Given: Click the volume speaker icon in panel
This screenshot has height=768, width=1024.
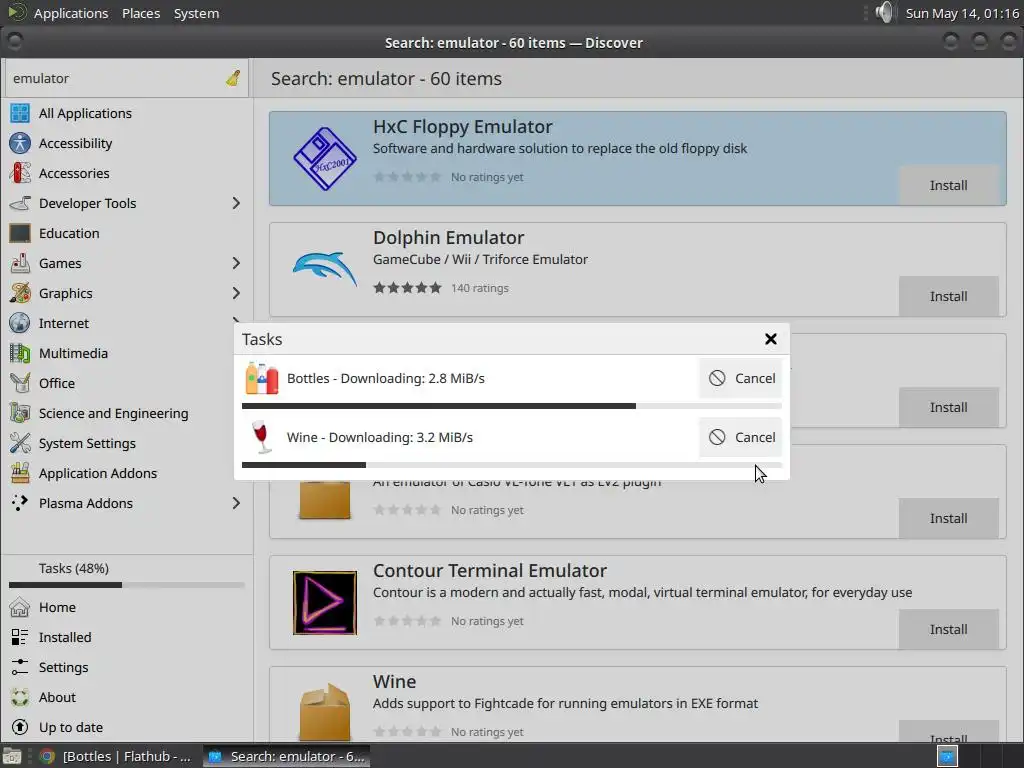Looking at the screenshot, I should click(884, 12).
